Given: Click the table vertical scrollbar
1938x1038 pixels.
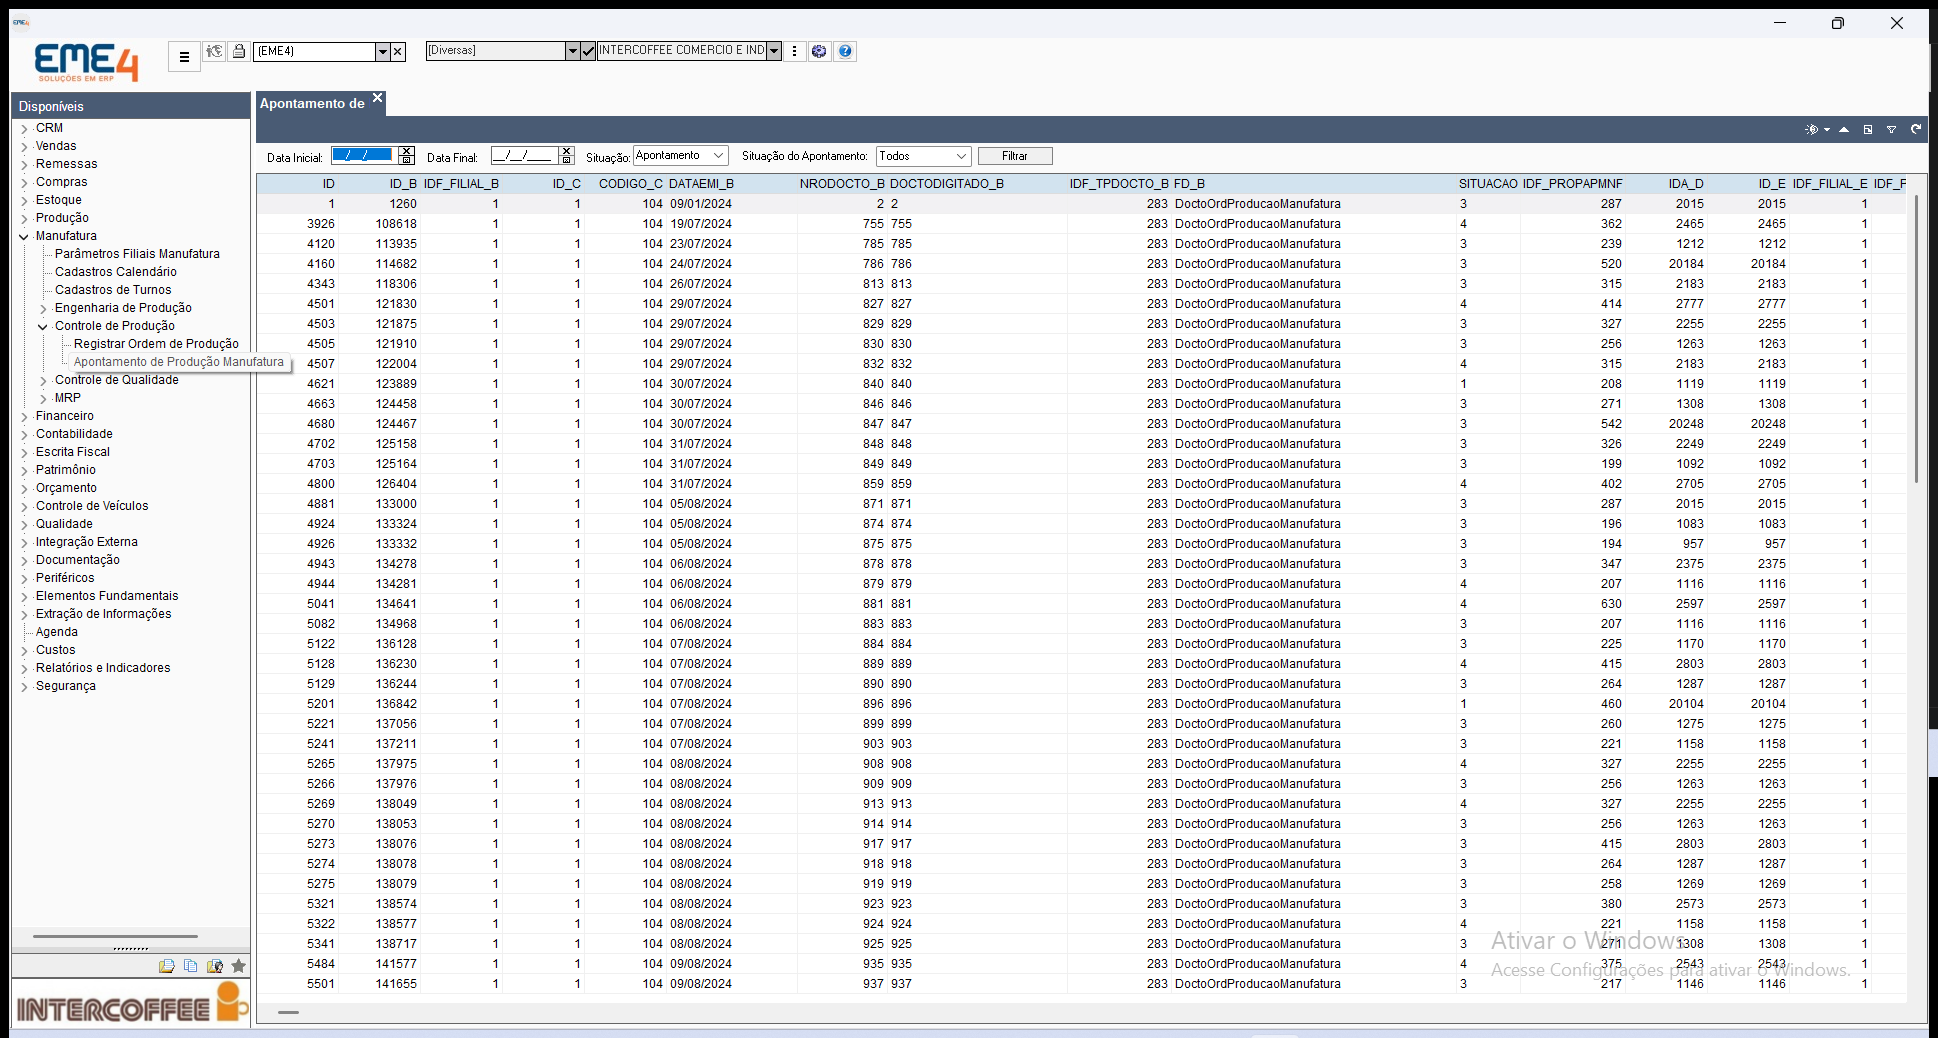Looking at the screenshot, I should pyautogui.click(x=1916, y=340).
